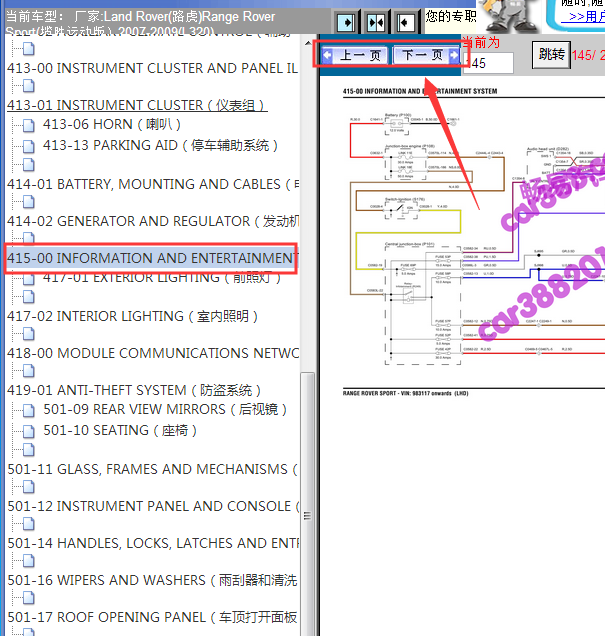
Task: Click page icon above 414-02 GENERATOR
Action: pos(28,202)
